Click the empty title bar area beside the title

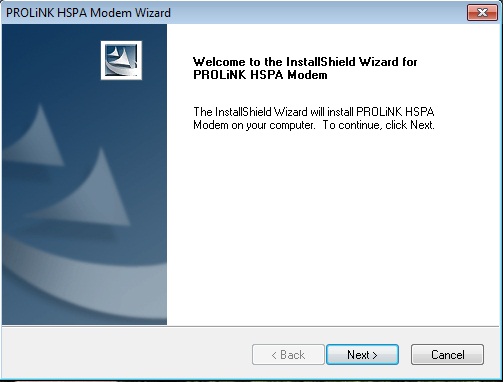coord(318,13)
